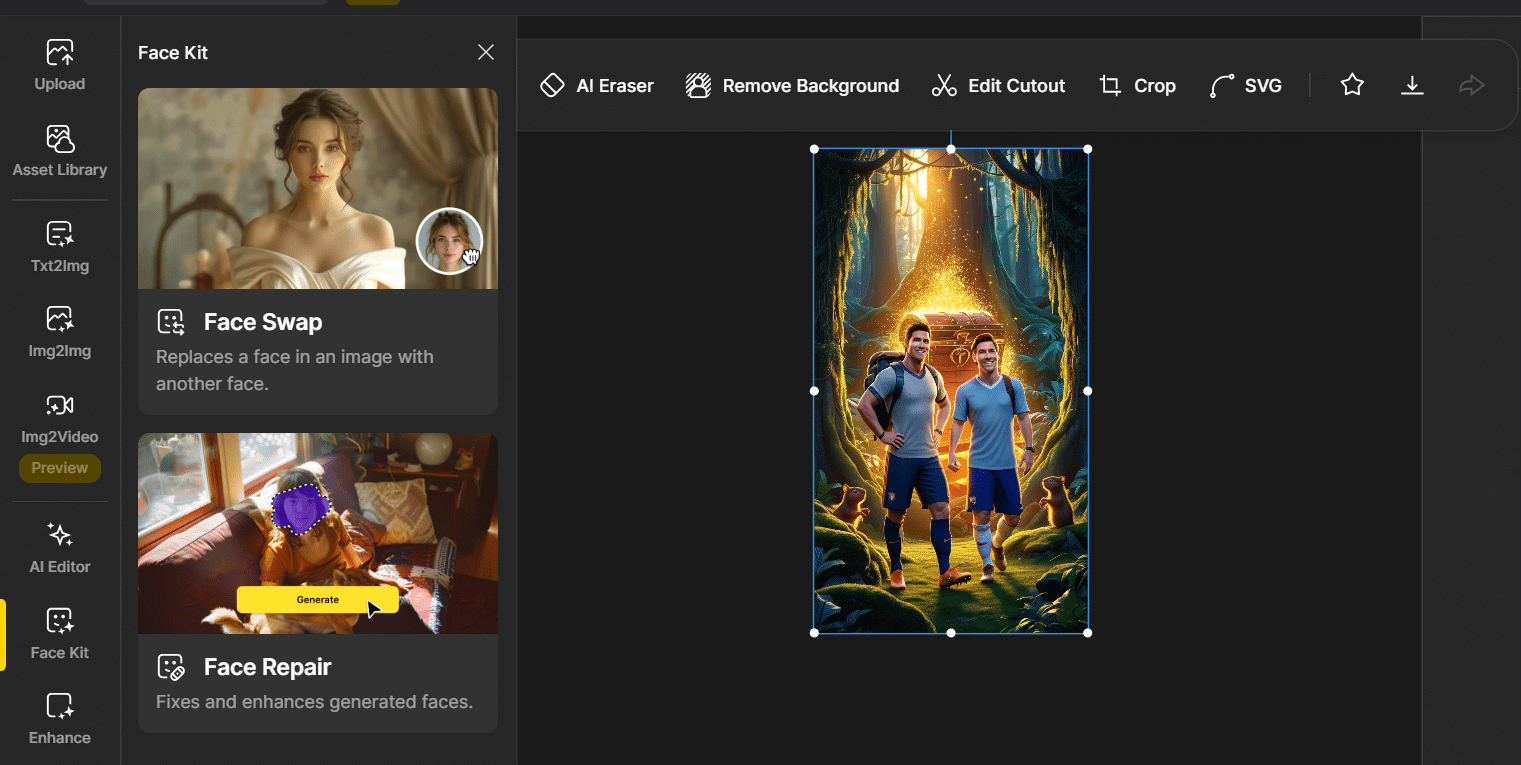Click Remove Background in toolbar
This screenshot has width=1521, height=765.
click(792, 86)
